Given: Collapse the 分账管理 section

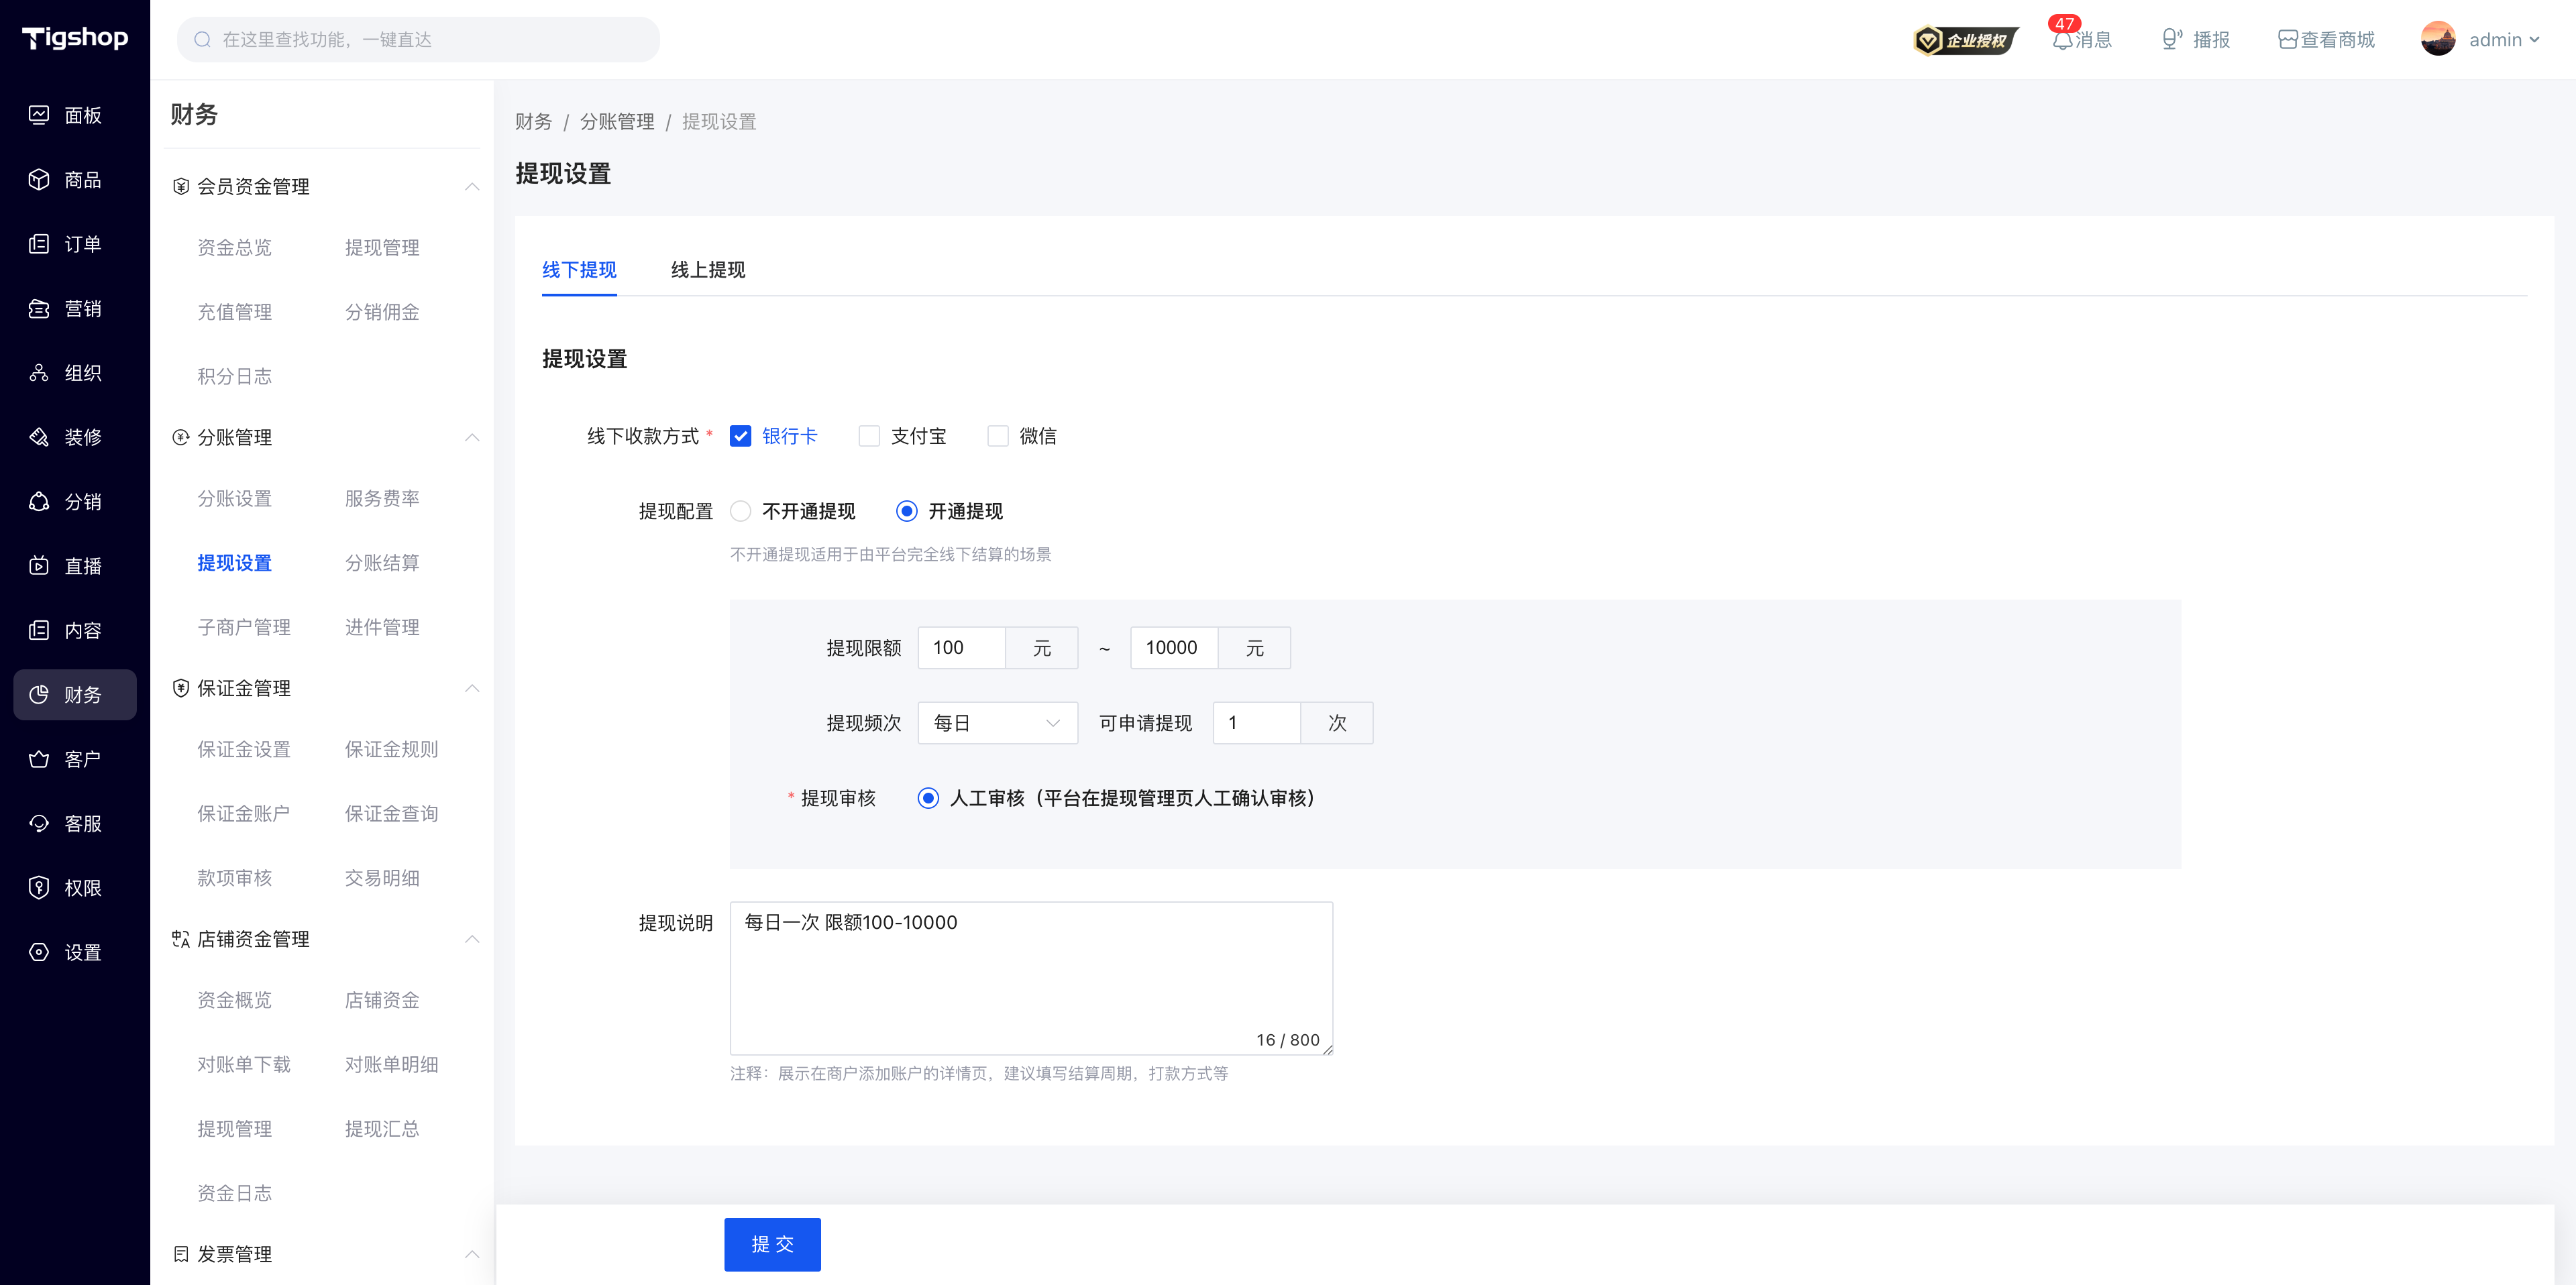Looking at the screenshot, I should coord(472,437).
